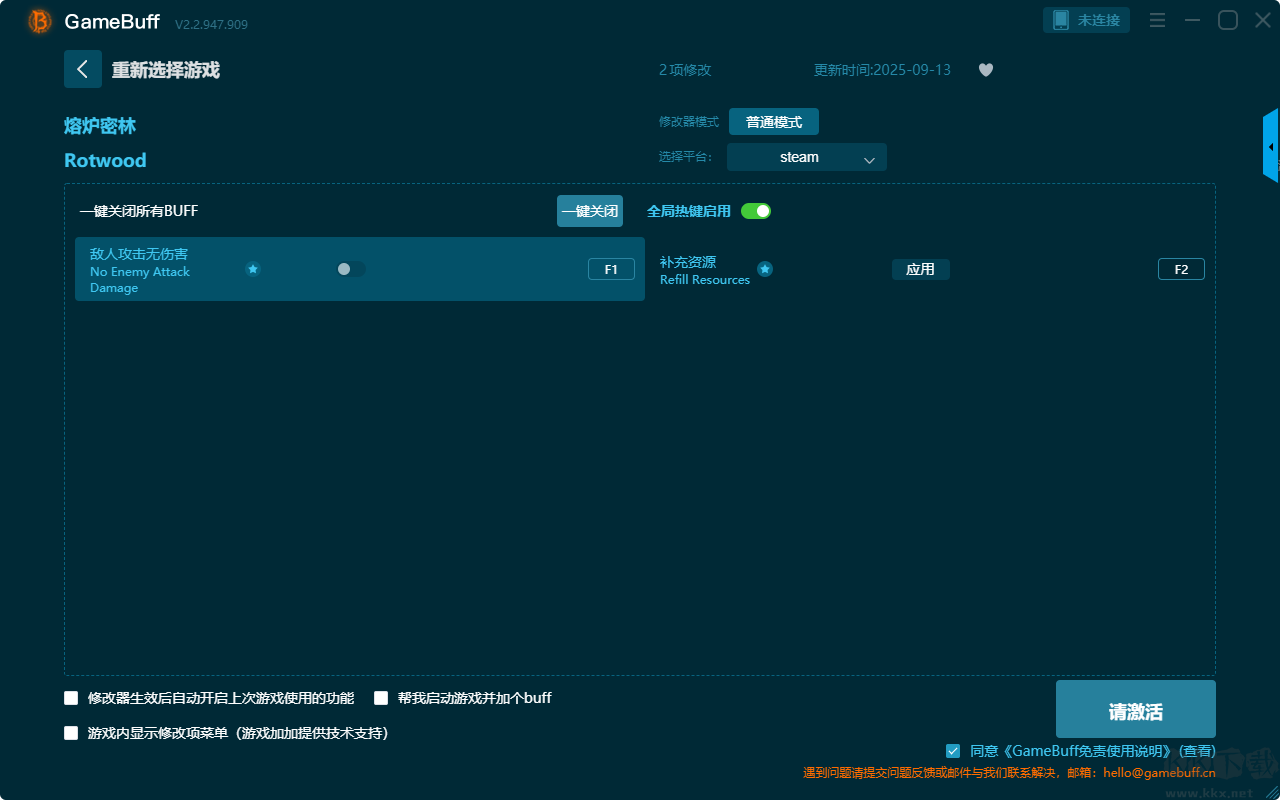
Task: Click the 2项修改 count text
Action: [685, 70]
